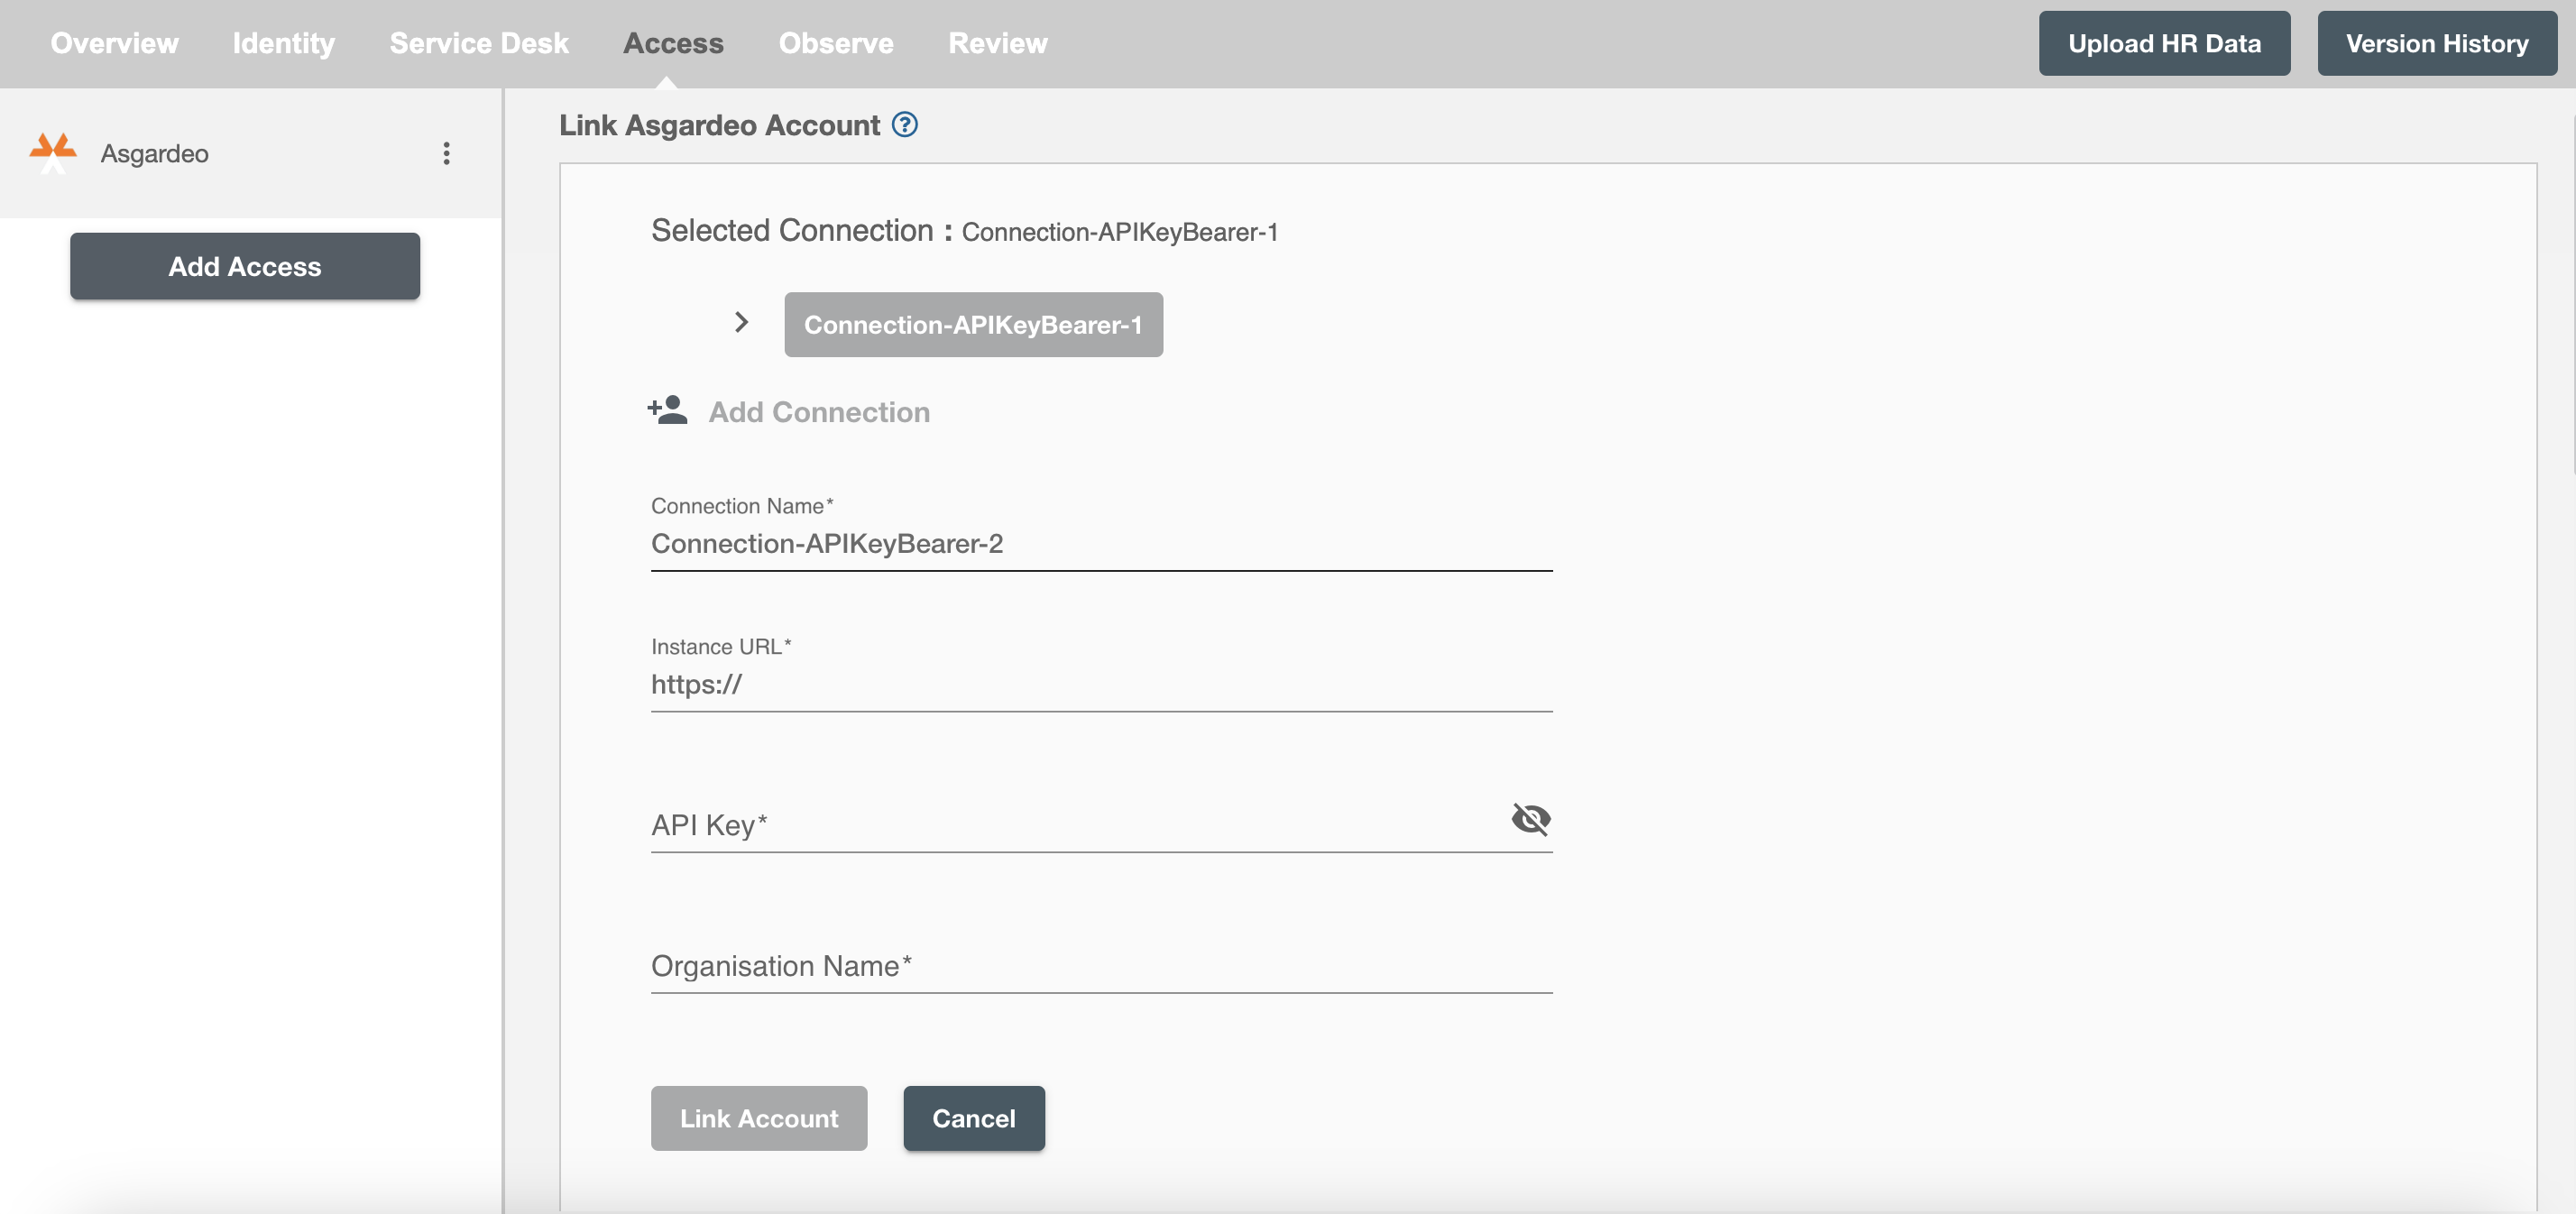Click the Version History button icon
The height and width of the screenshot is (1214, 2576).
[2438, 42]
